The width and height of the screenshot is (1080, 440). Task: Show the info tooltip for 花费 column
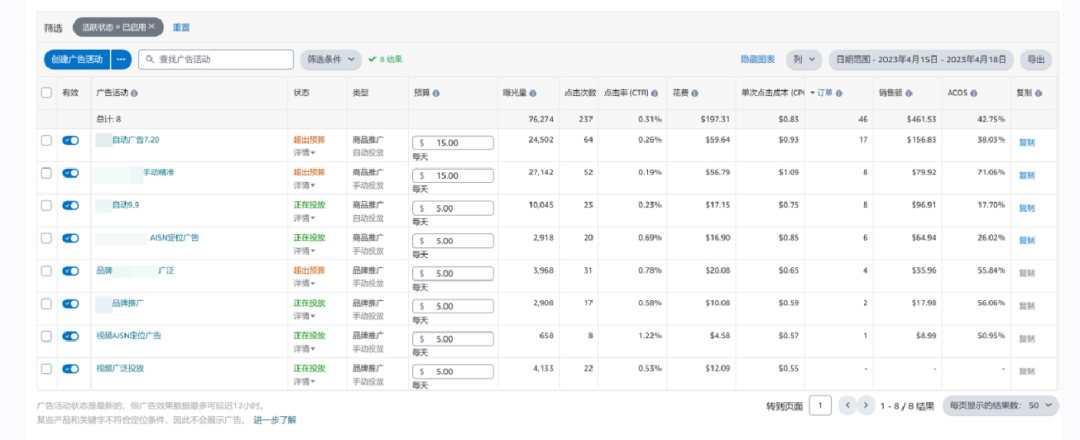[695, 93]
